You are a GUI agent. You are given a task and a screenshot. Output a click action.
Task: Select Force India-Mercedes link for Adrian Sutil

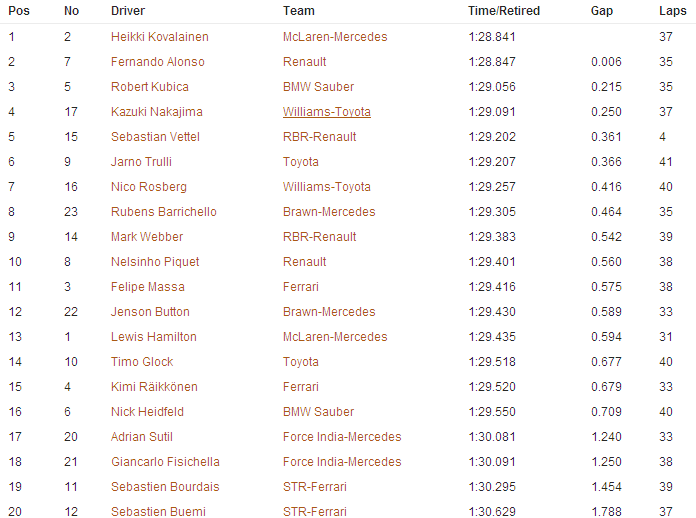342,437
